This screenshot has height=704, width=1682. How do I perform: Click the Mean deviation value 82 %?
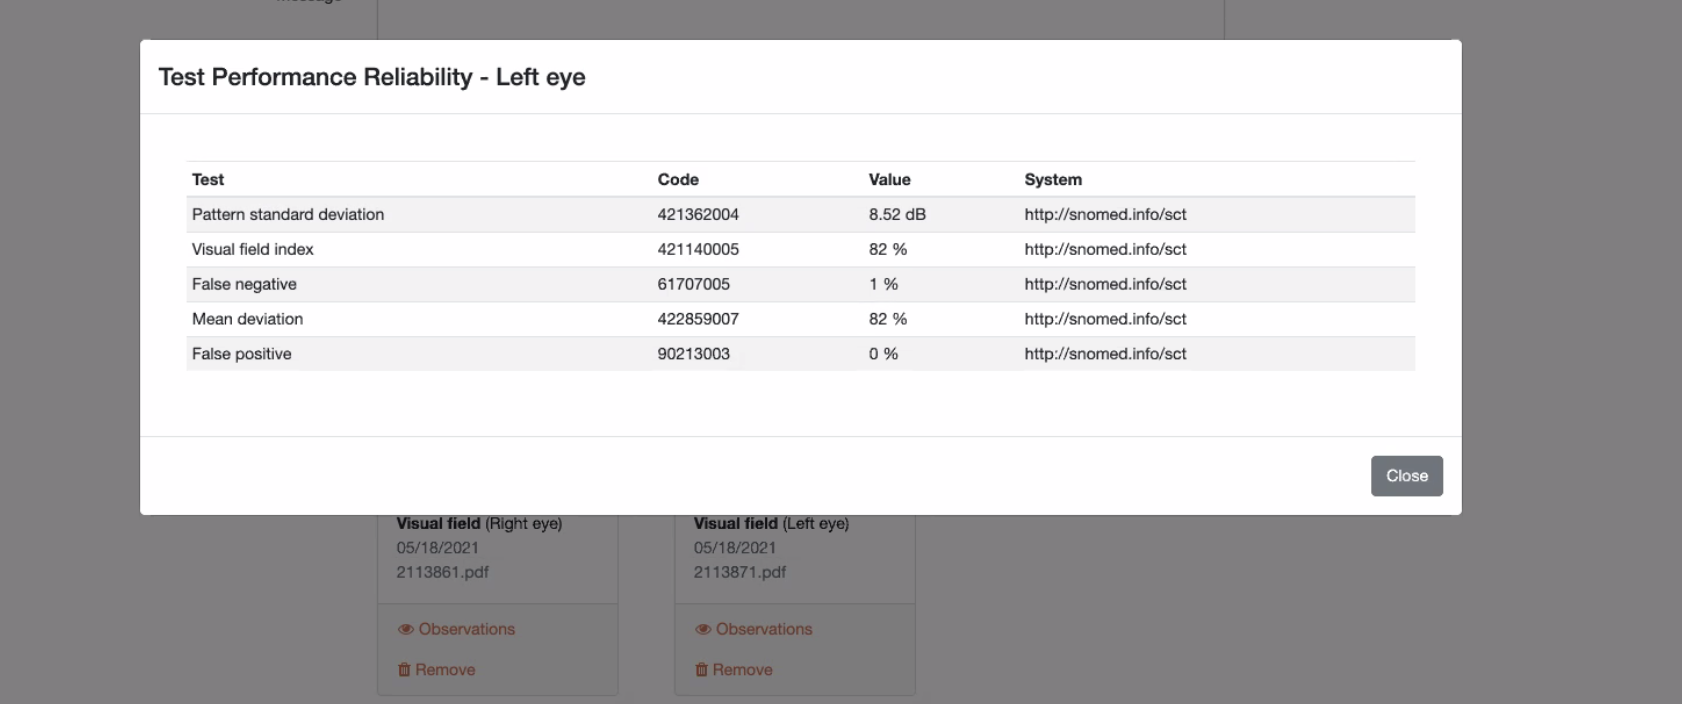[888, 319]
